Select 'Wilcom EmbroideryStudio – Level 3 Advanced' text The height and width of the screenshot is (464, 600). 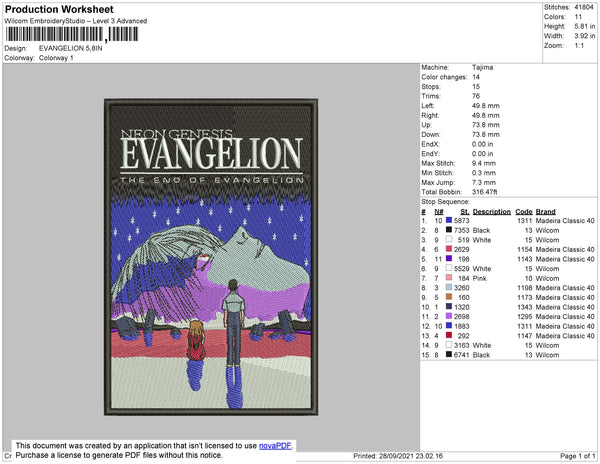76,21
